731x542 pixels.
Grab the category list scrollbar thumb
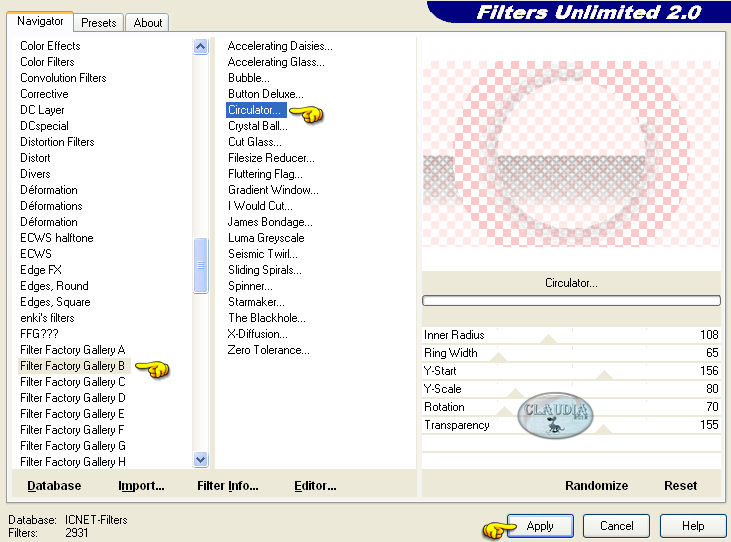pyautogui.click(x=200, y=265)
